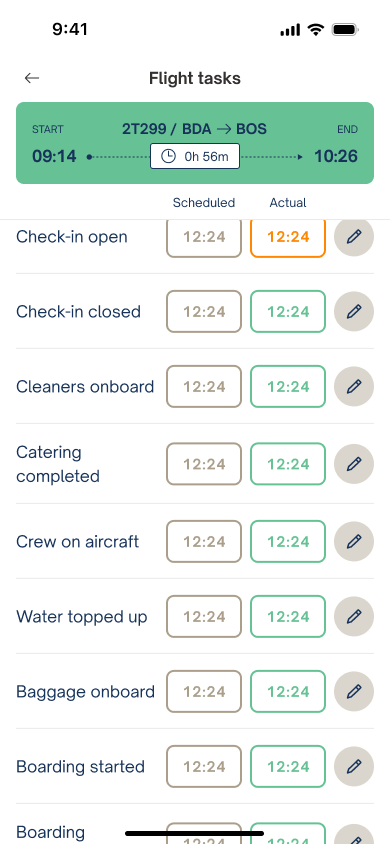
Task: Select actual time for Baggage onboard
Action: click(288, 691)
